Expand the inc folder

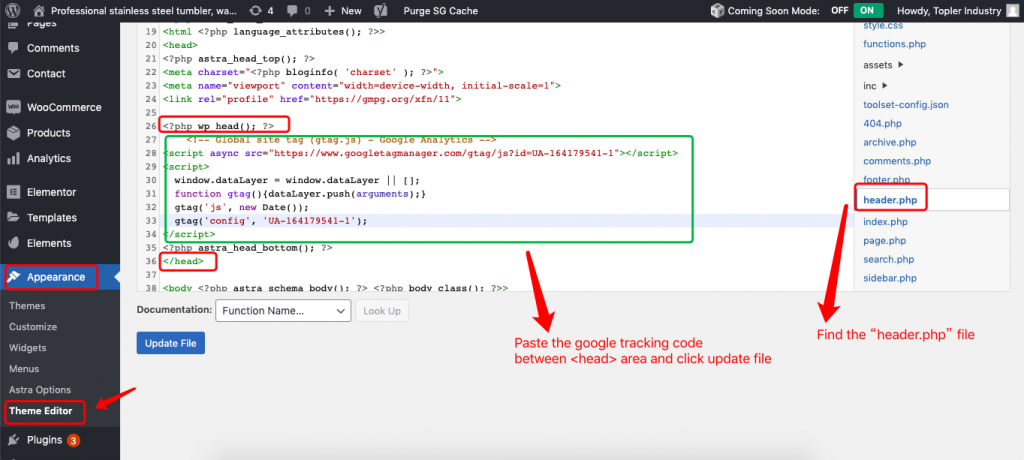pos(876,86)
